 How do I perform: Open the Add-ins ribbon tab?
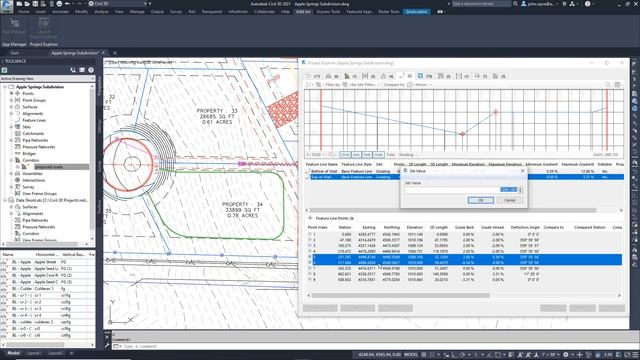click(303, 11)
